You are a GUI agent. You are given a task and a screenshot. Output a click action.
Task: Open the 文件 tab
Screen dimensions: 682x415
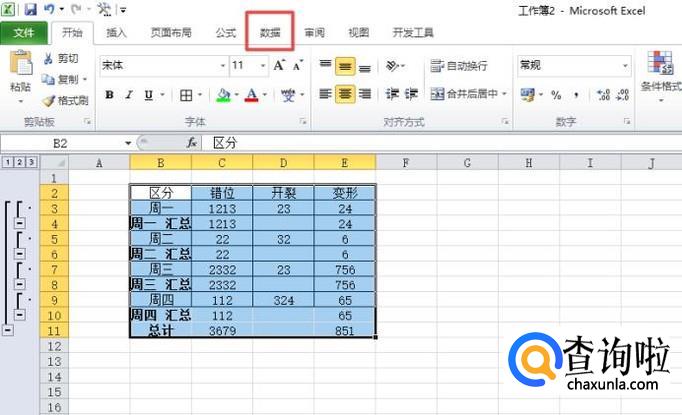(x=23, y=33)
